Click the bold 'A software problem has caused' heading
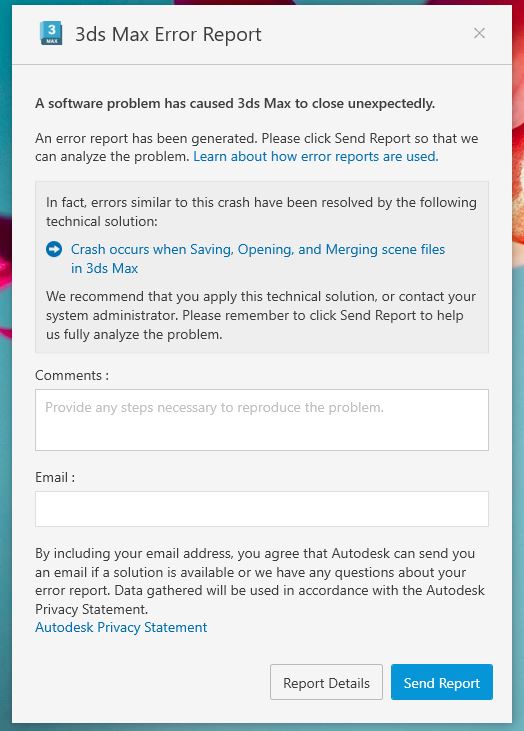The width and height of the screenshot is (524, 731). click(x=235, y=103)
